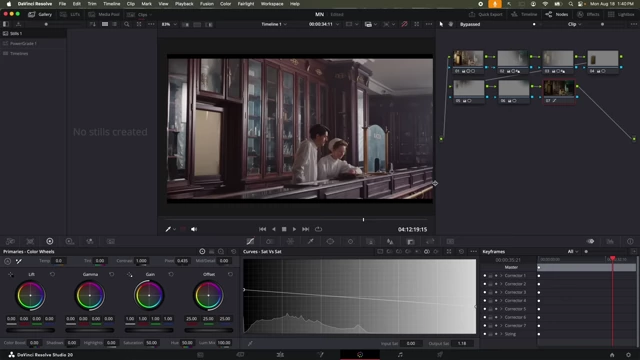The height and width of the screenshot is (360, 640).
Task: Toggle lock for Corrector 2
Action: [490, 284]
